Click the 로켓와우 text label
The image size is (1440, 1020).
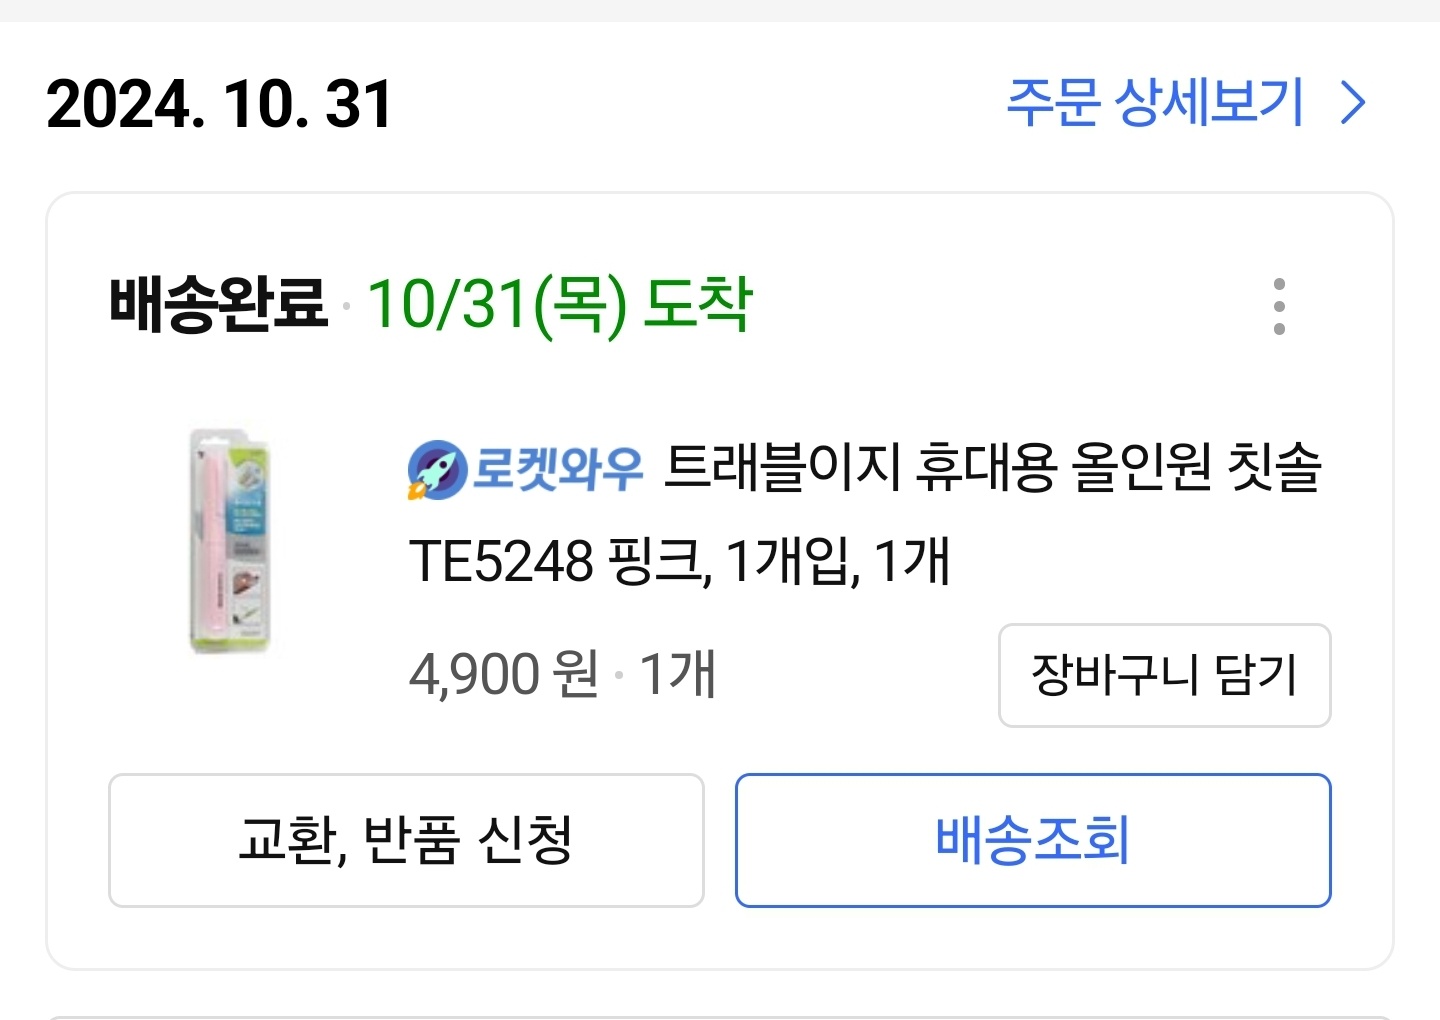[557, 468]
